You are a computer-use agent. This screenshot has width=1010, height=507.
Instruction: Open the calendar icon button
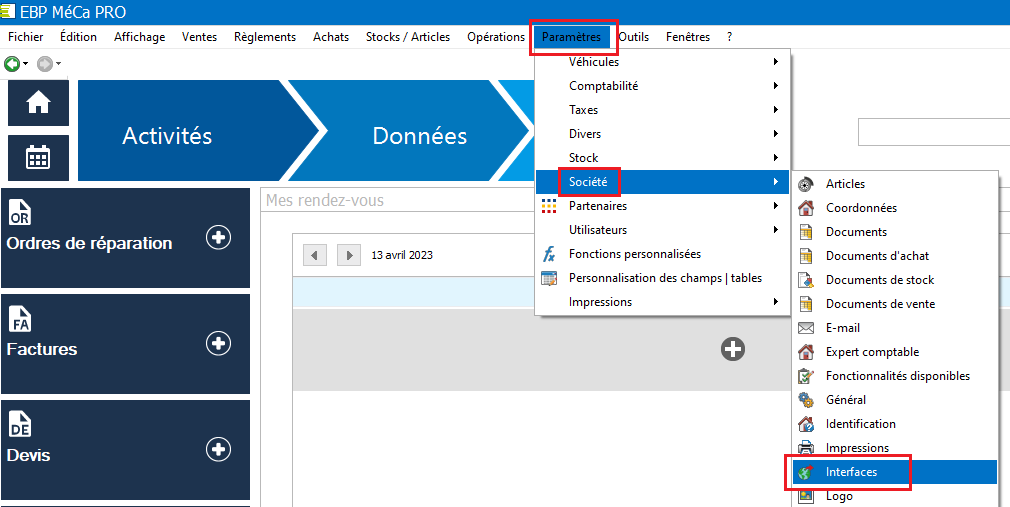(x=38, y=157)
